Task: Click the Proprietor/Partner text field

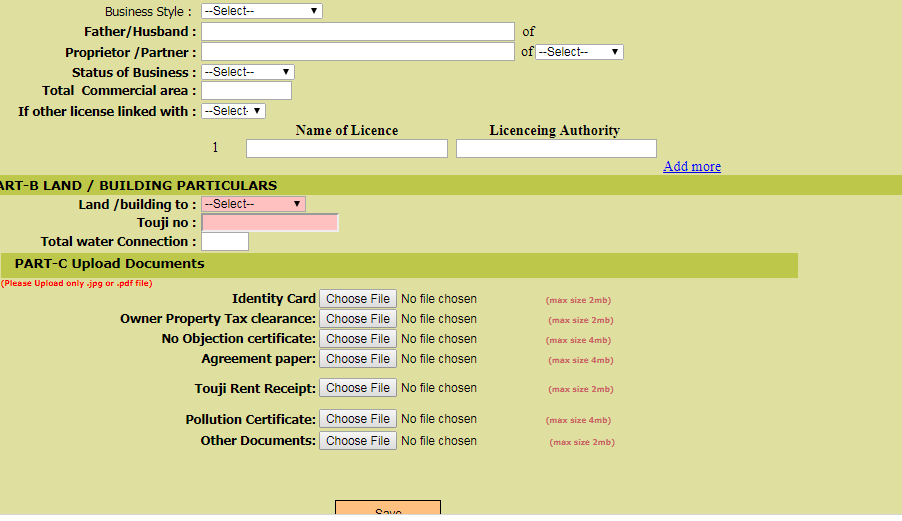Action: click(x=357, y=52)
